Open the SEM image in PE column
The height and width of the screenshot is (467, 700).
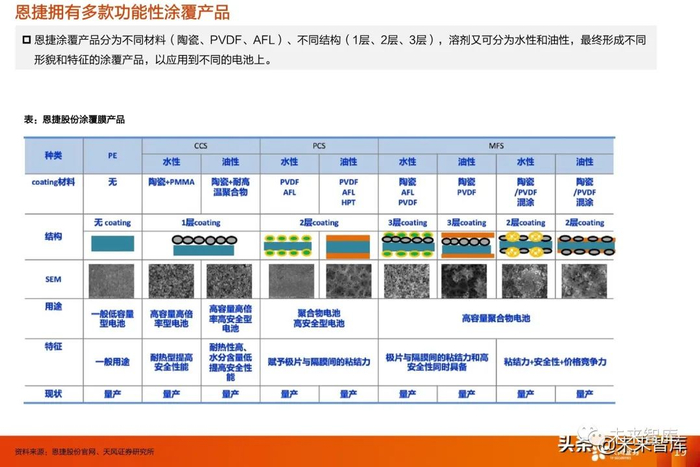point(111,281)
